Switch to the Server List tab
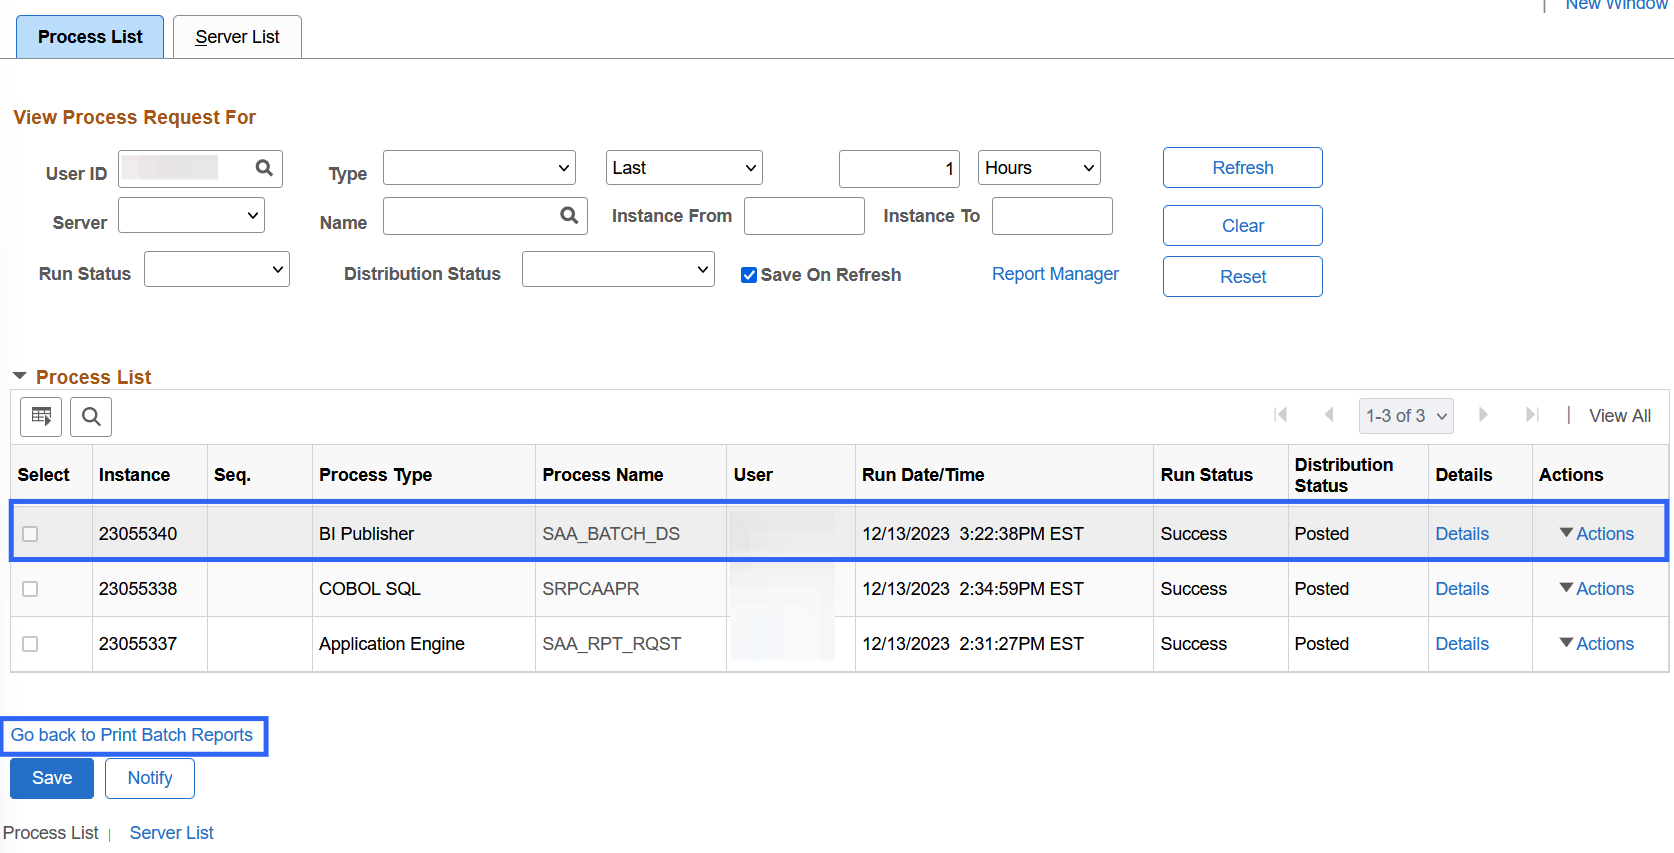This screenshot has height=853, width=1674. [237, 37]
